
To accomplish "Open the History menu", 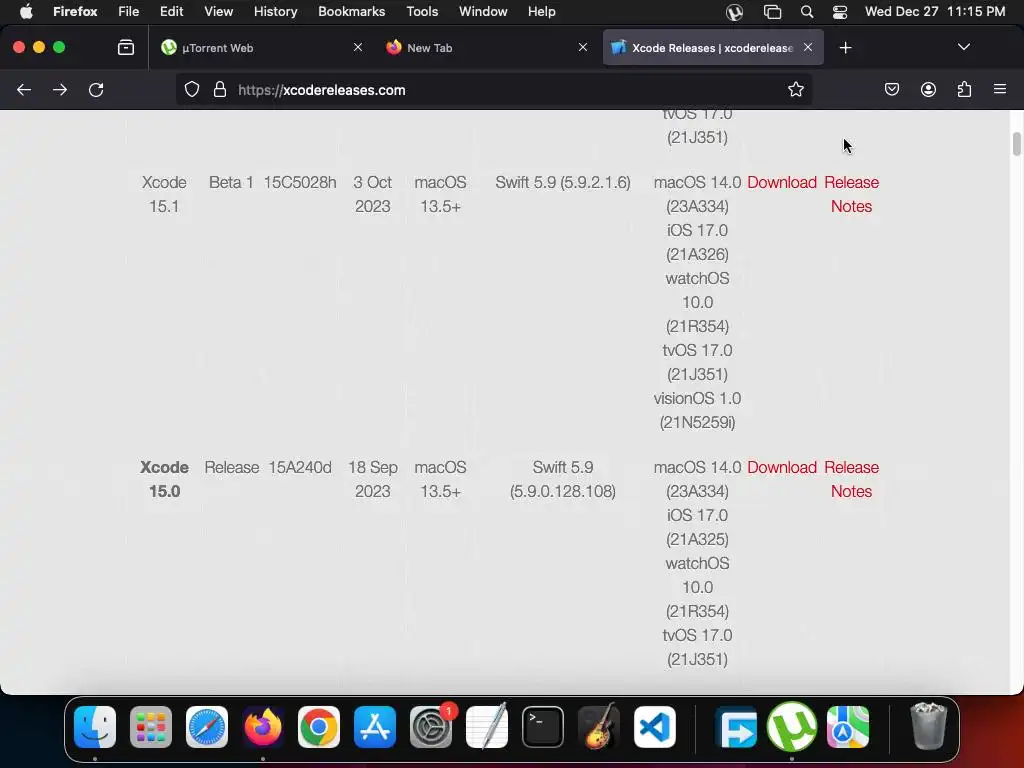I will tap(275, 12).
